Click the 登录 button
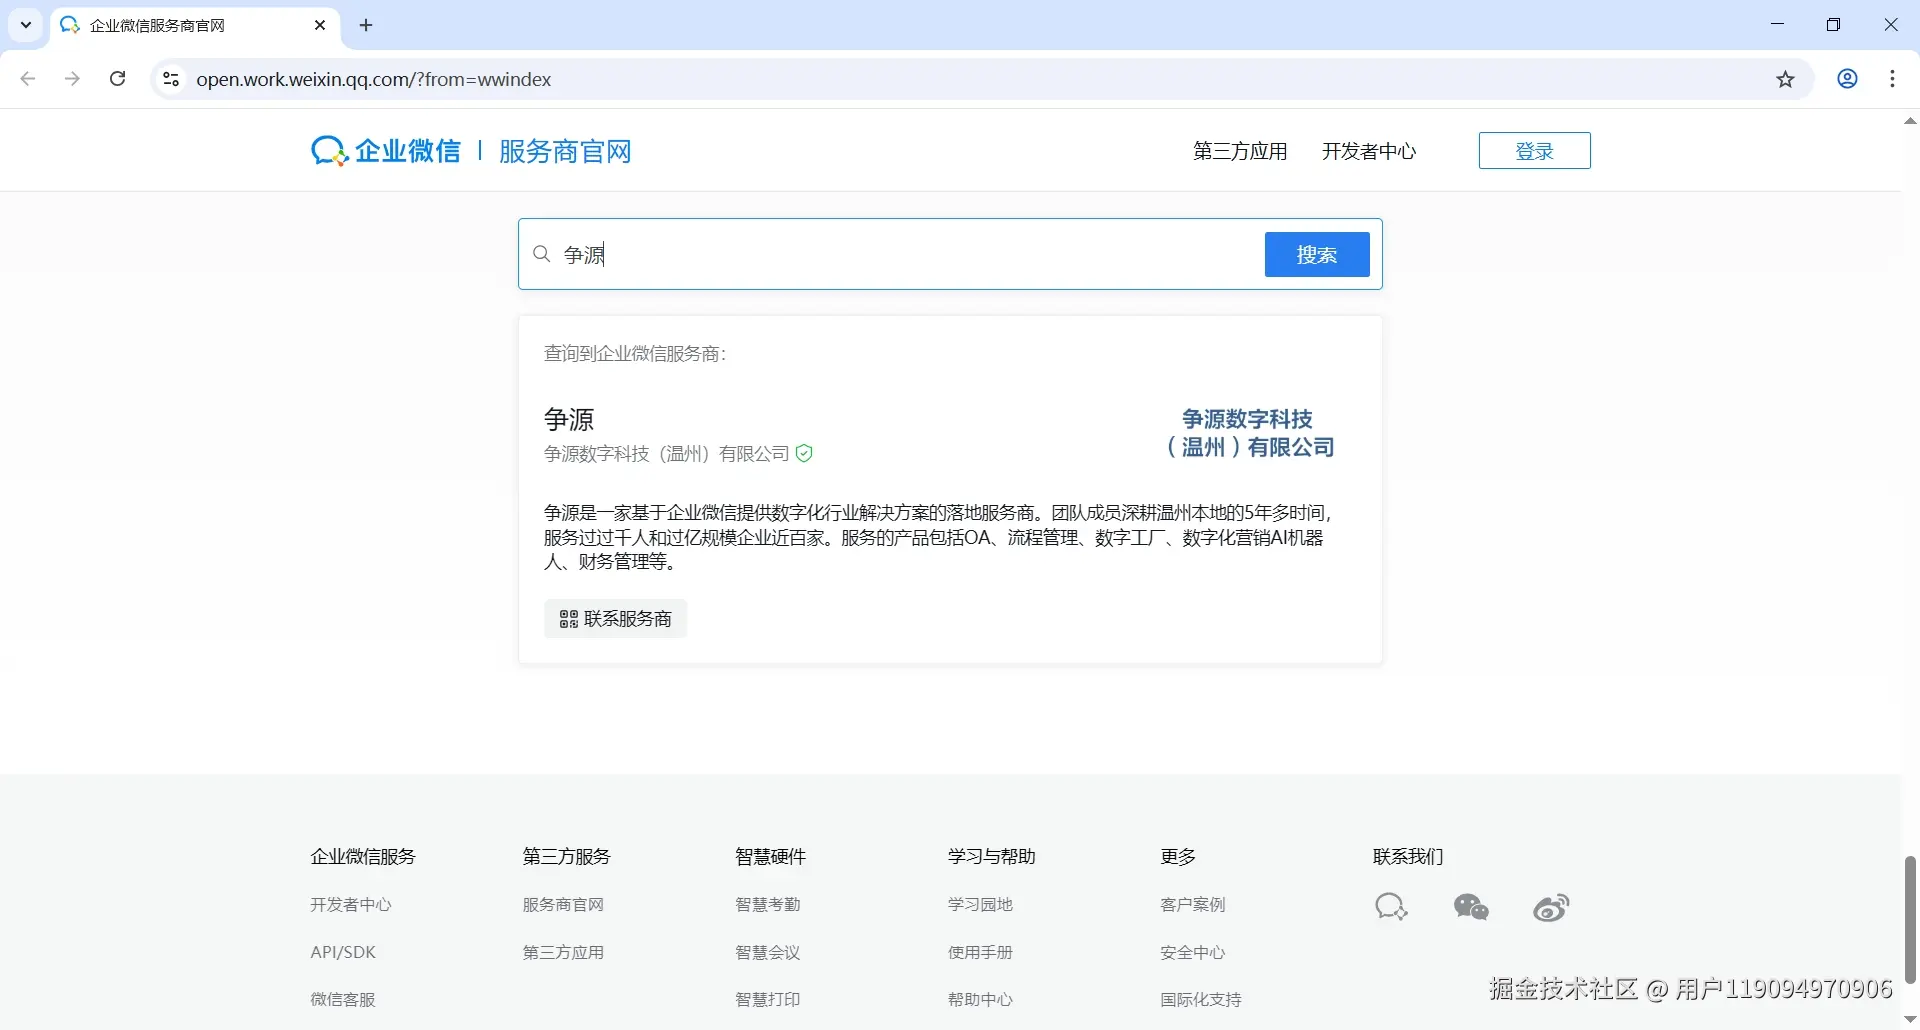Image resolution: width=1920 pixels, height=1030 pixels. (1534, 150)
